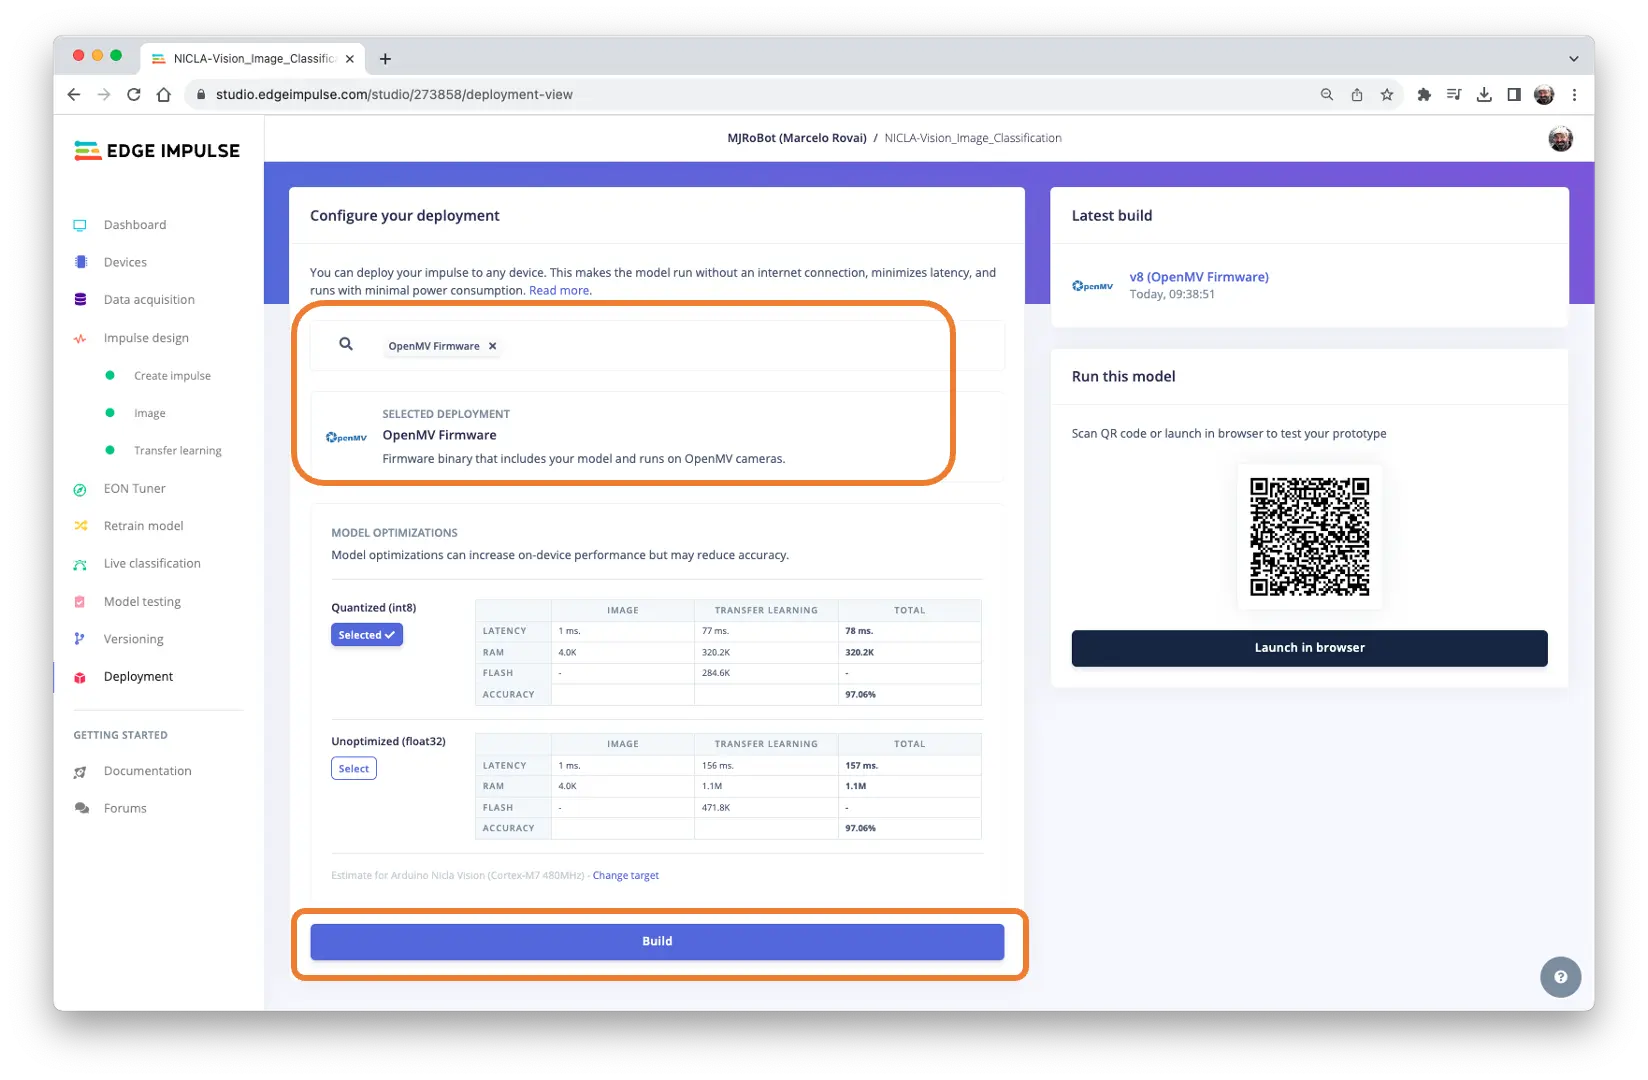Open the Model testing menu item
1648x1080 pixels.
[142, 602]
